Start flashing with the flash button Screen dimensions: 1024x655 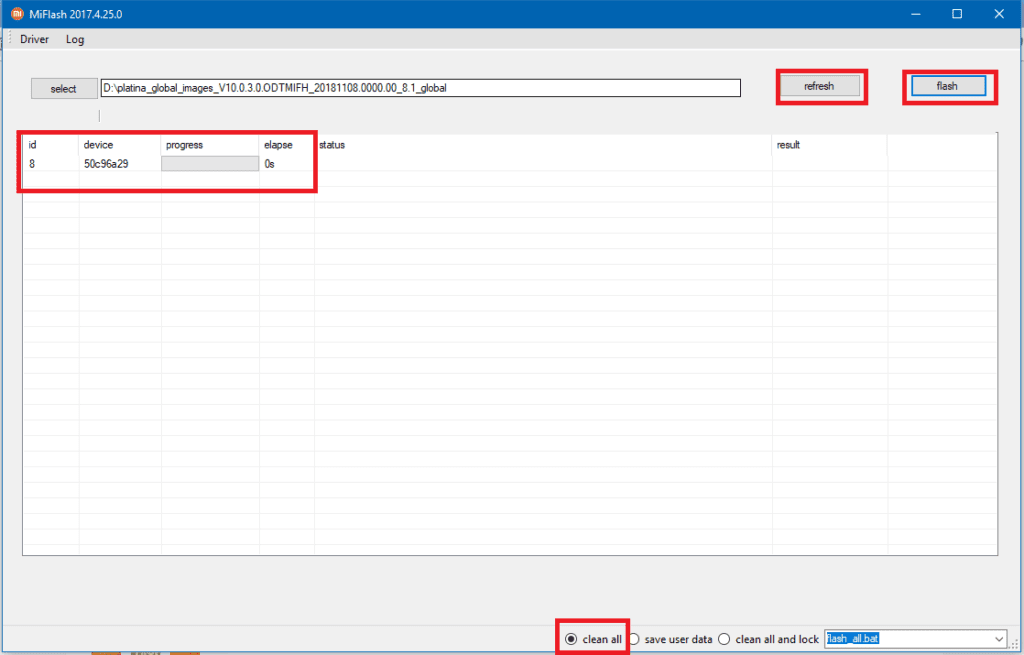948,86
